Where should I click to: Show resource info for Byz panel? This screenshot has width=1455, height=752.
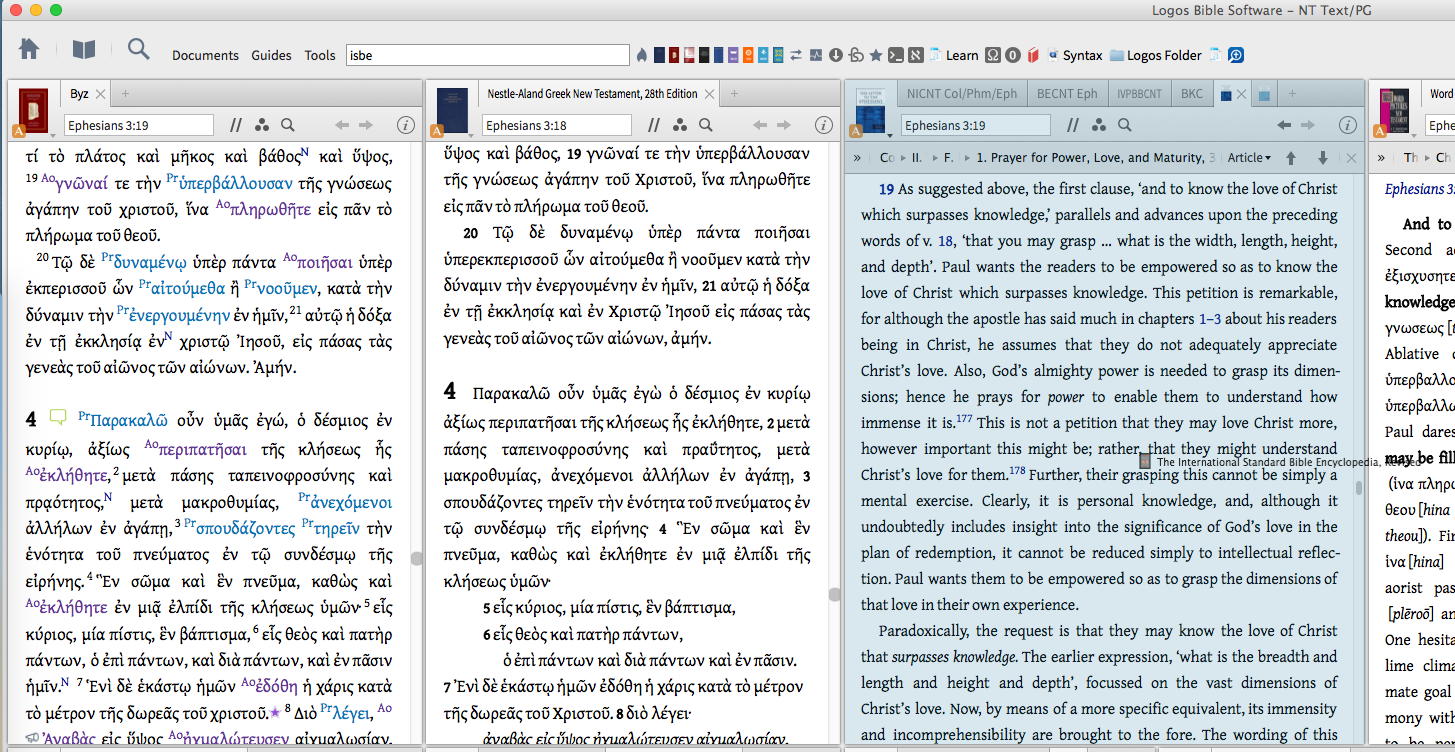tap(405, 125)
